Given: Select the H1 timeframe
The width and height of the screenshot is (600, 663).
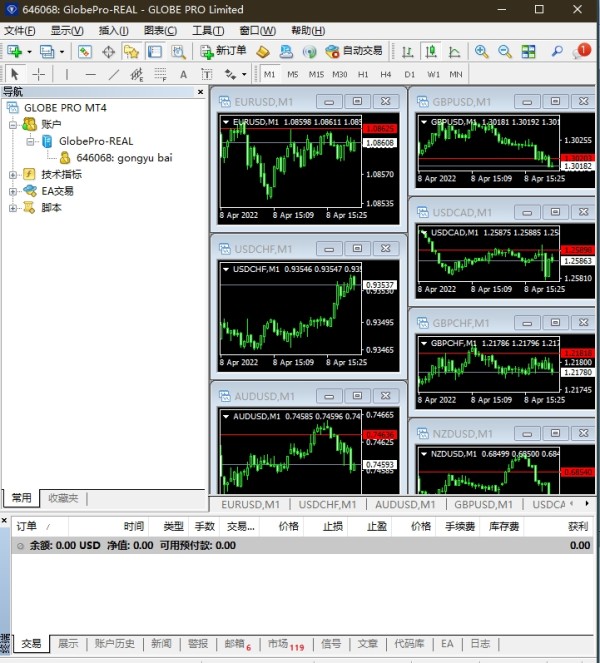Looking at the screenshot, I should pyautogui.click(x=363, y=74).
